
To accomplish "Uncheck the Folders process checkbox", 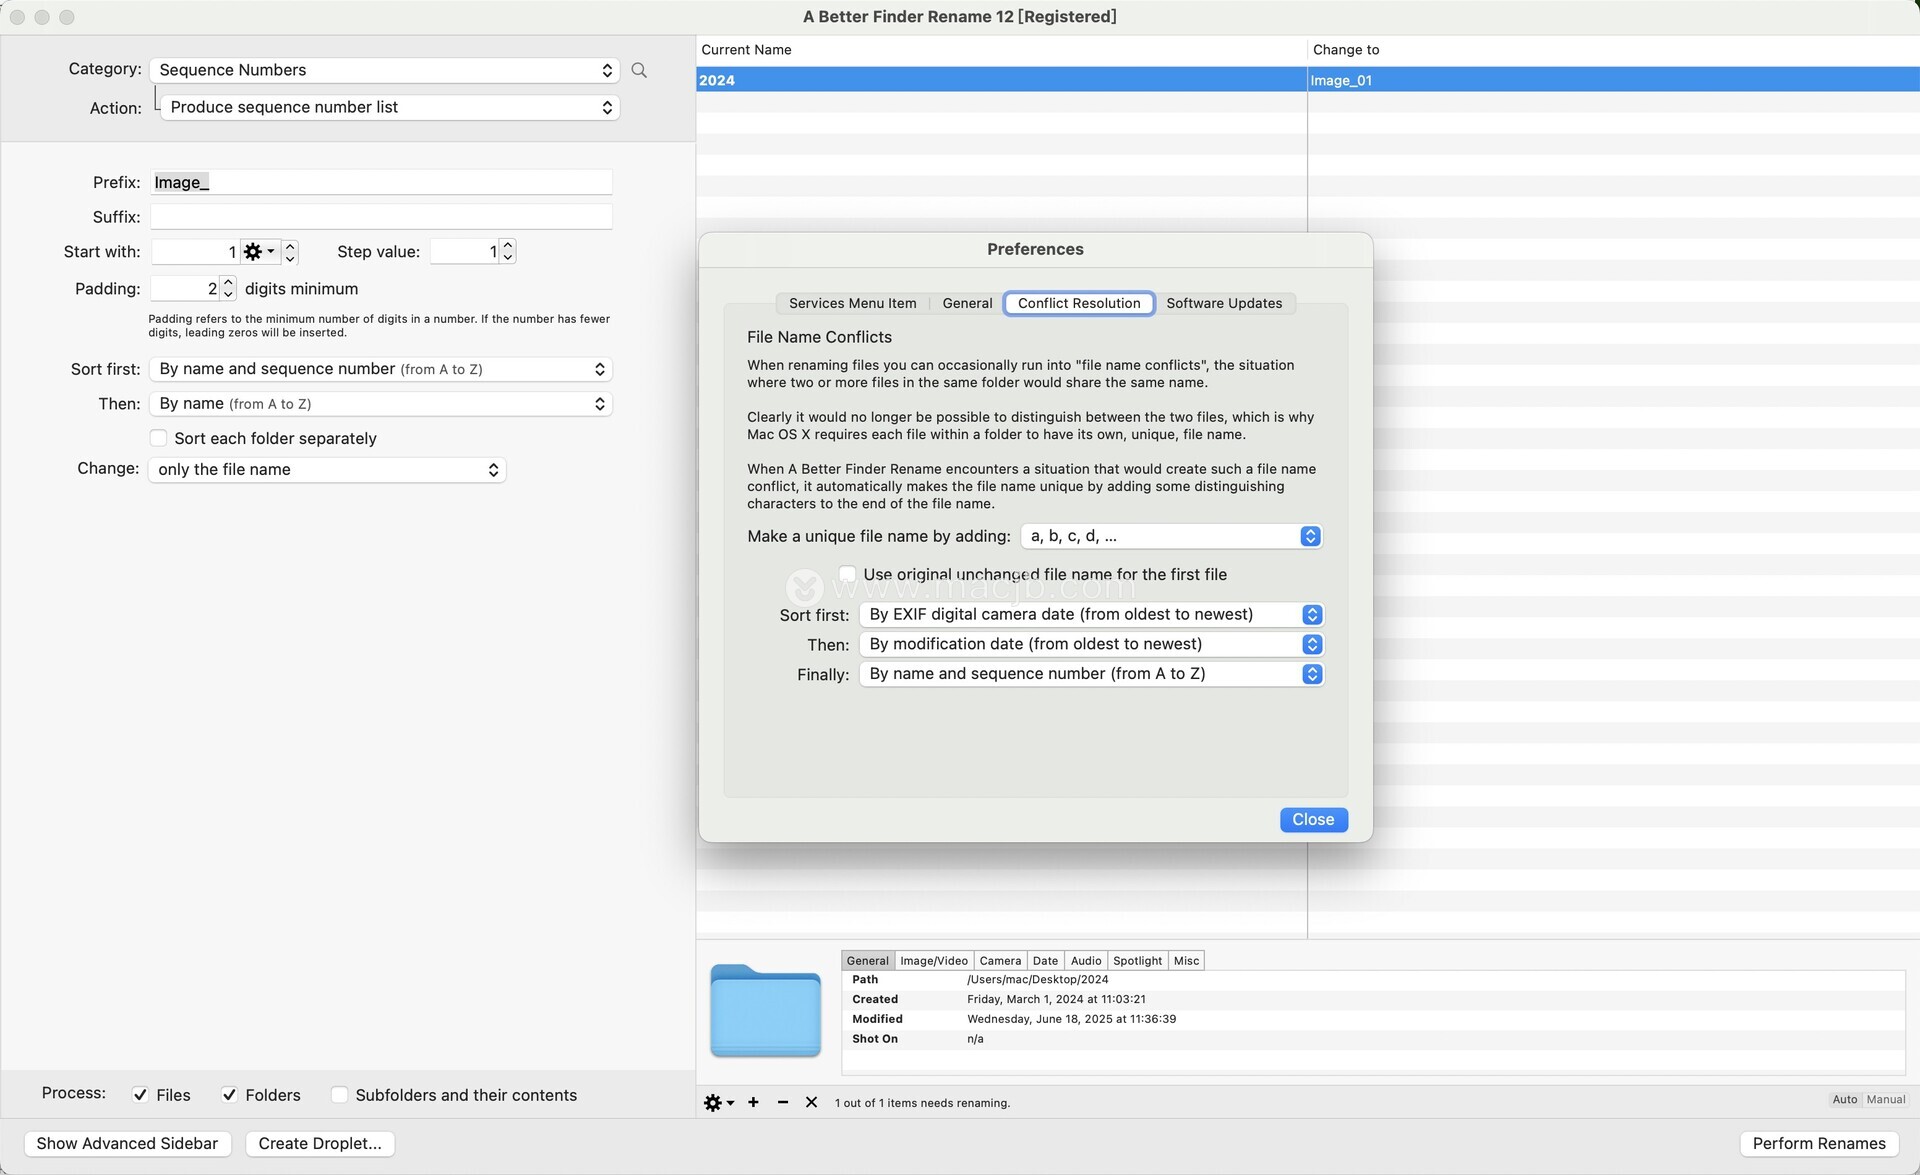I will (229, 1095).
